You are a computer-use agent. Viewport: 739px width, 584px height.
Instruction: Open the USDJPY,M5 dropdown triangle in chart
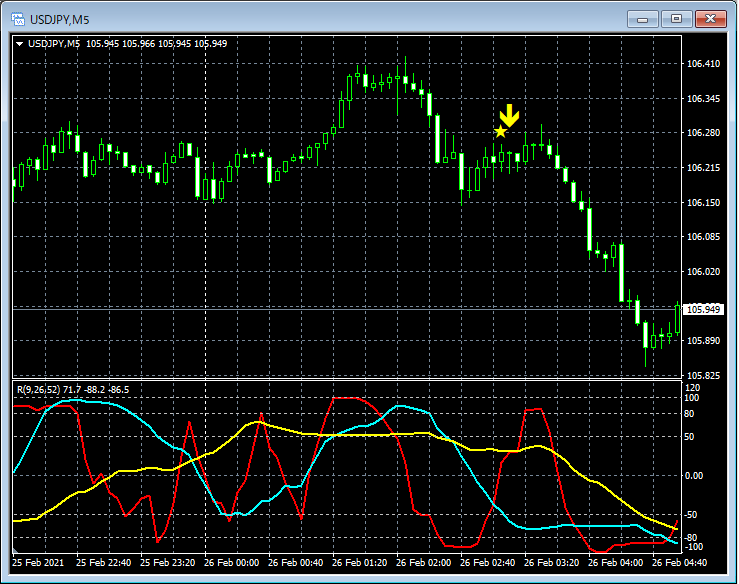click(19, 44)
